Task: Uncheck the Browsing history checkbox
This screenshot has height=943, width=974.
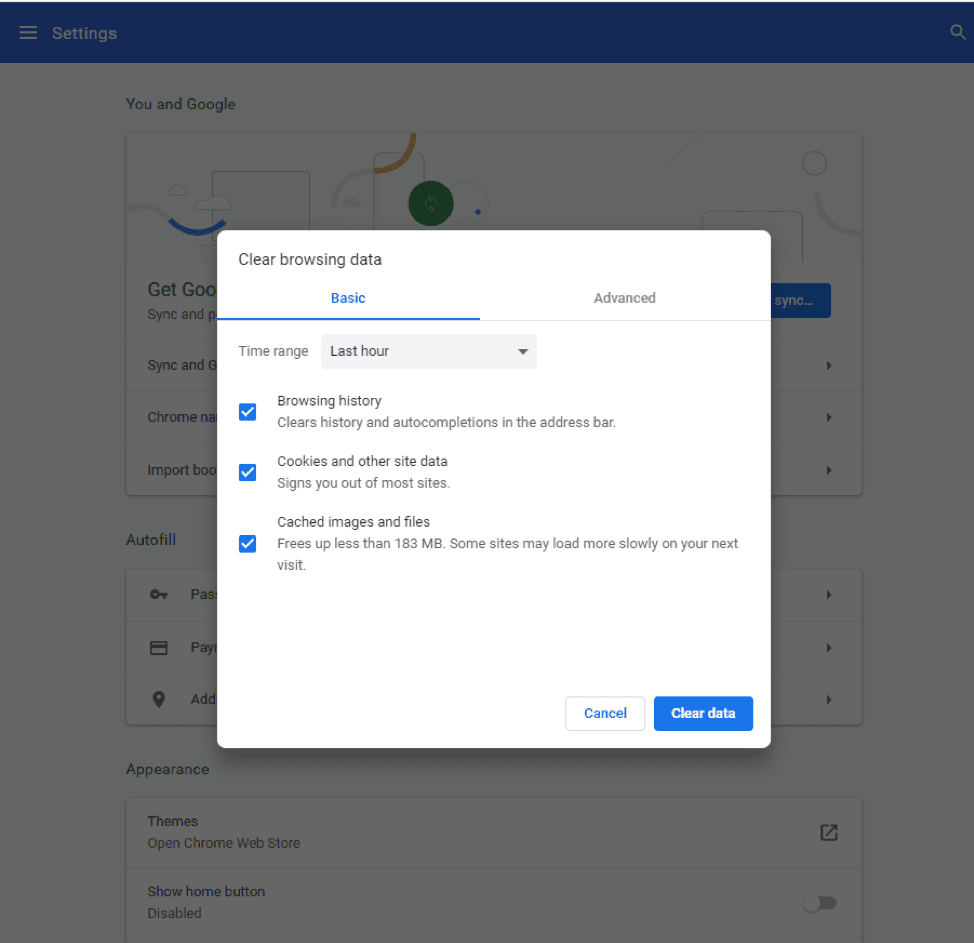Action: [x=247, y=412]
